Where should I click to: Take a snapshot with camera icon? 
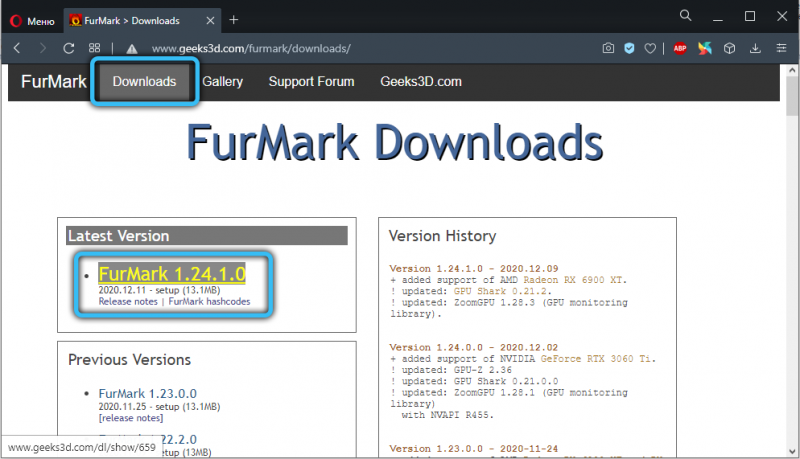608,48
